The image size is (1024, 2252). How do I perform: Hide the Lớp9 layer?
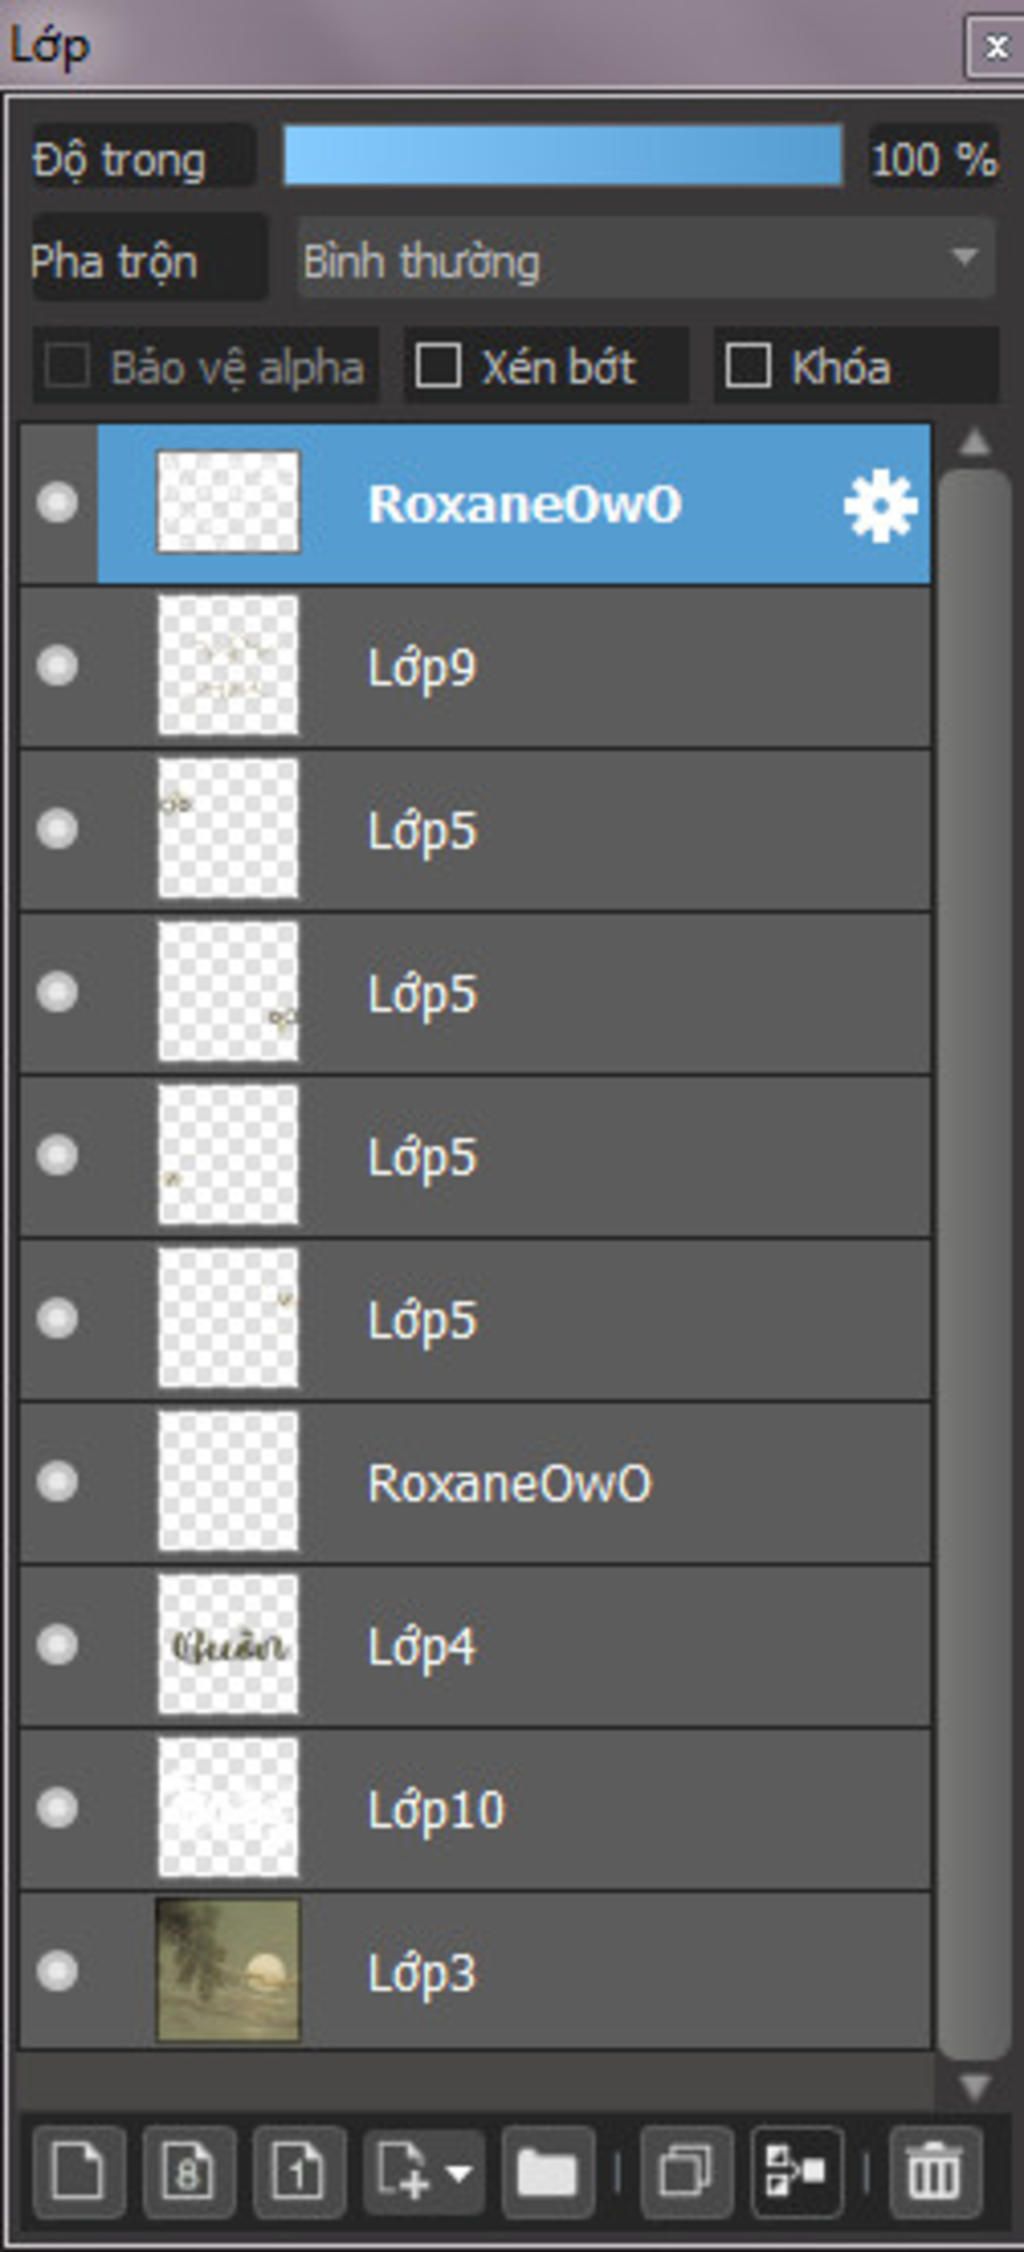click(x=57, y=666)
